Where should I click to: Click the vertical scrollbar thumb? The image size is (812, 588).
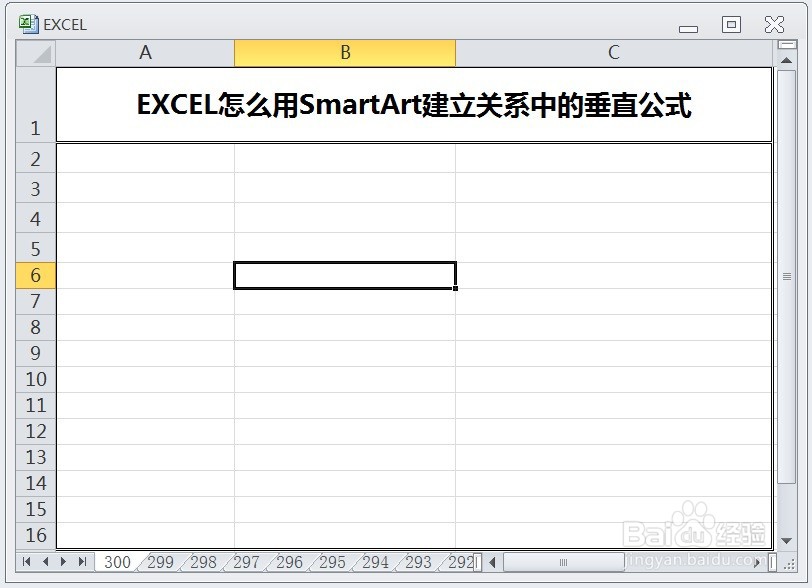[x=787, y=276]
